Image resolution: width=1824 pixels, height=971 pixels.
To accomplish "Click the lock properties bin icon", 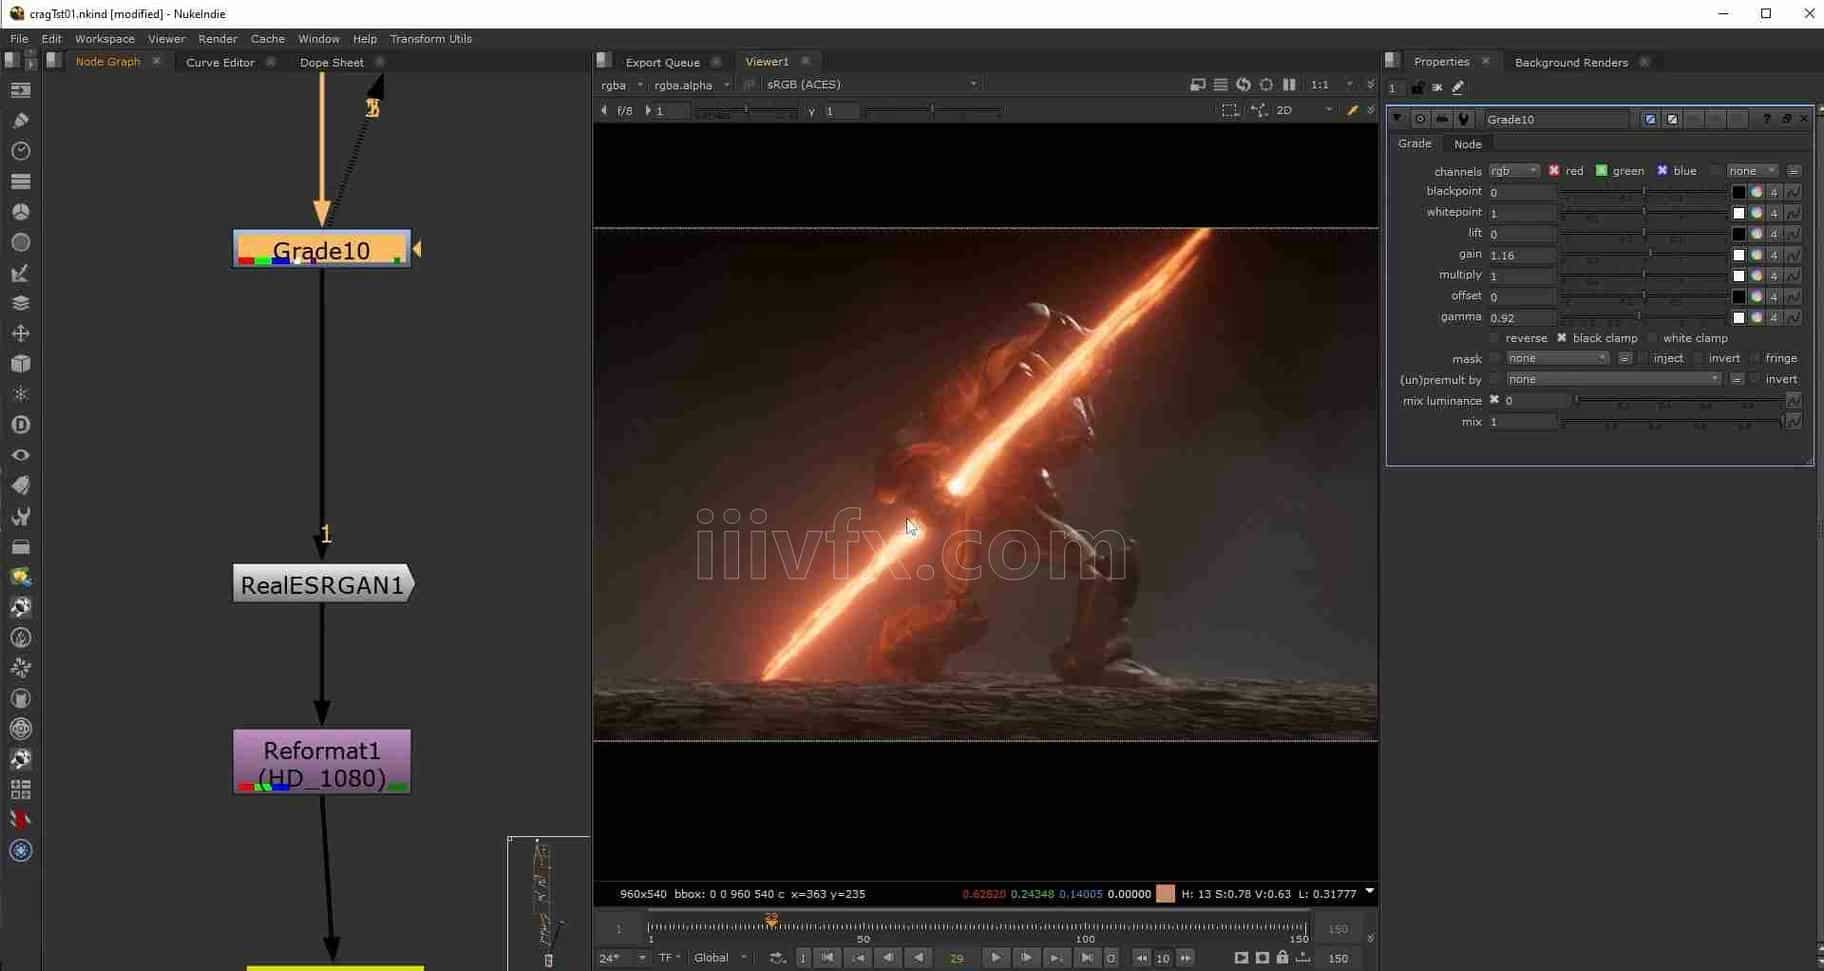I will tap(1417, 88).
